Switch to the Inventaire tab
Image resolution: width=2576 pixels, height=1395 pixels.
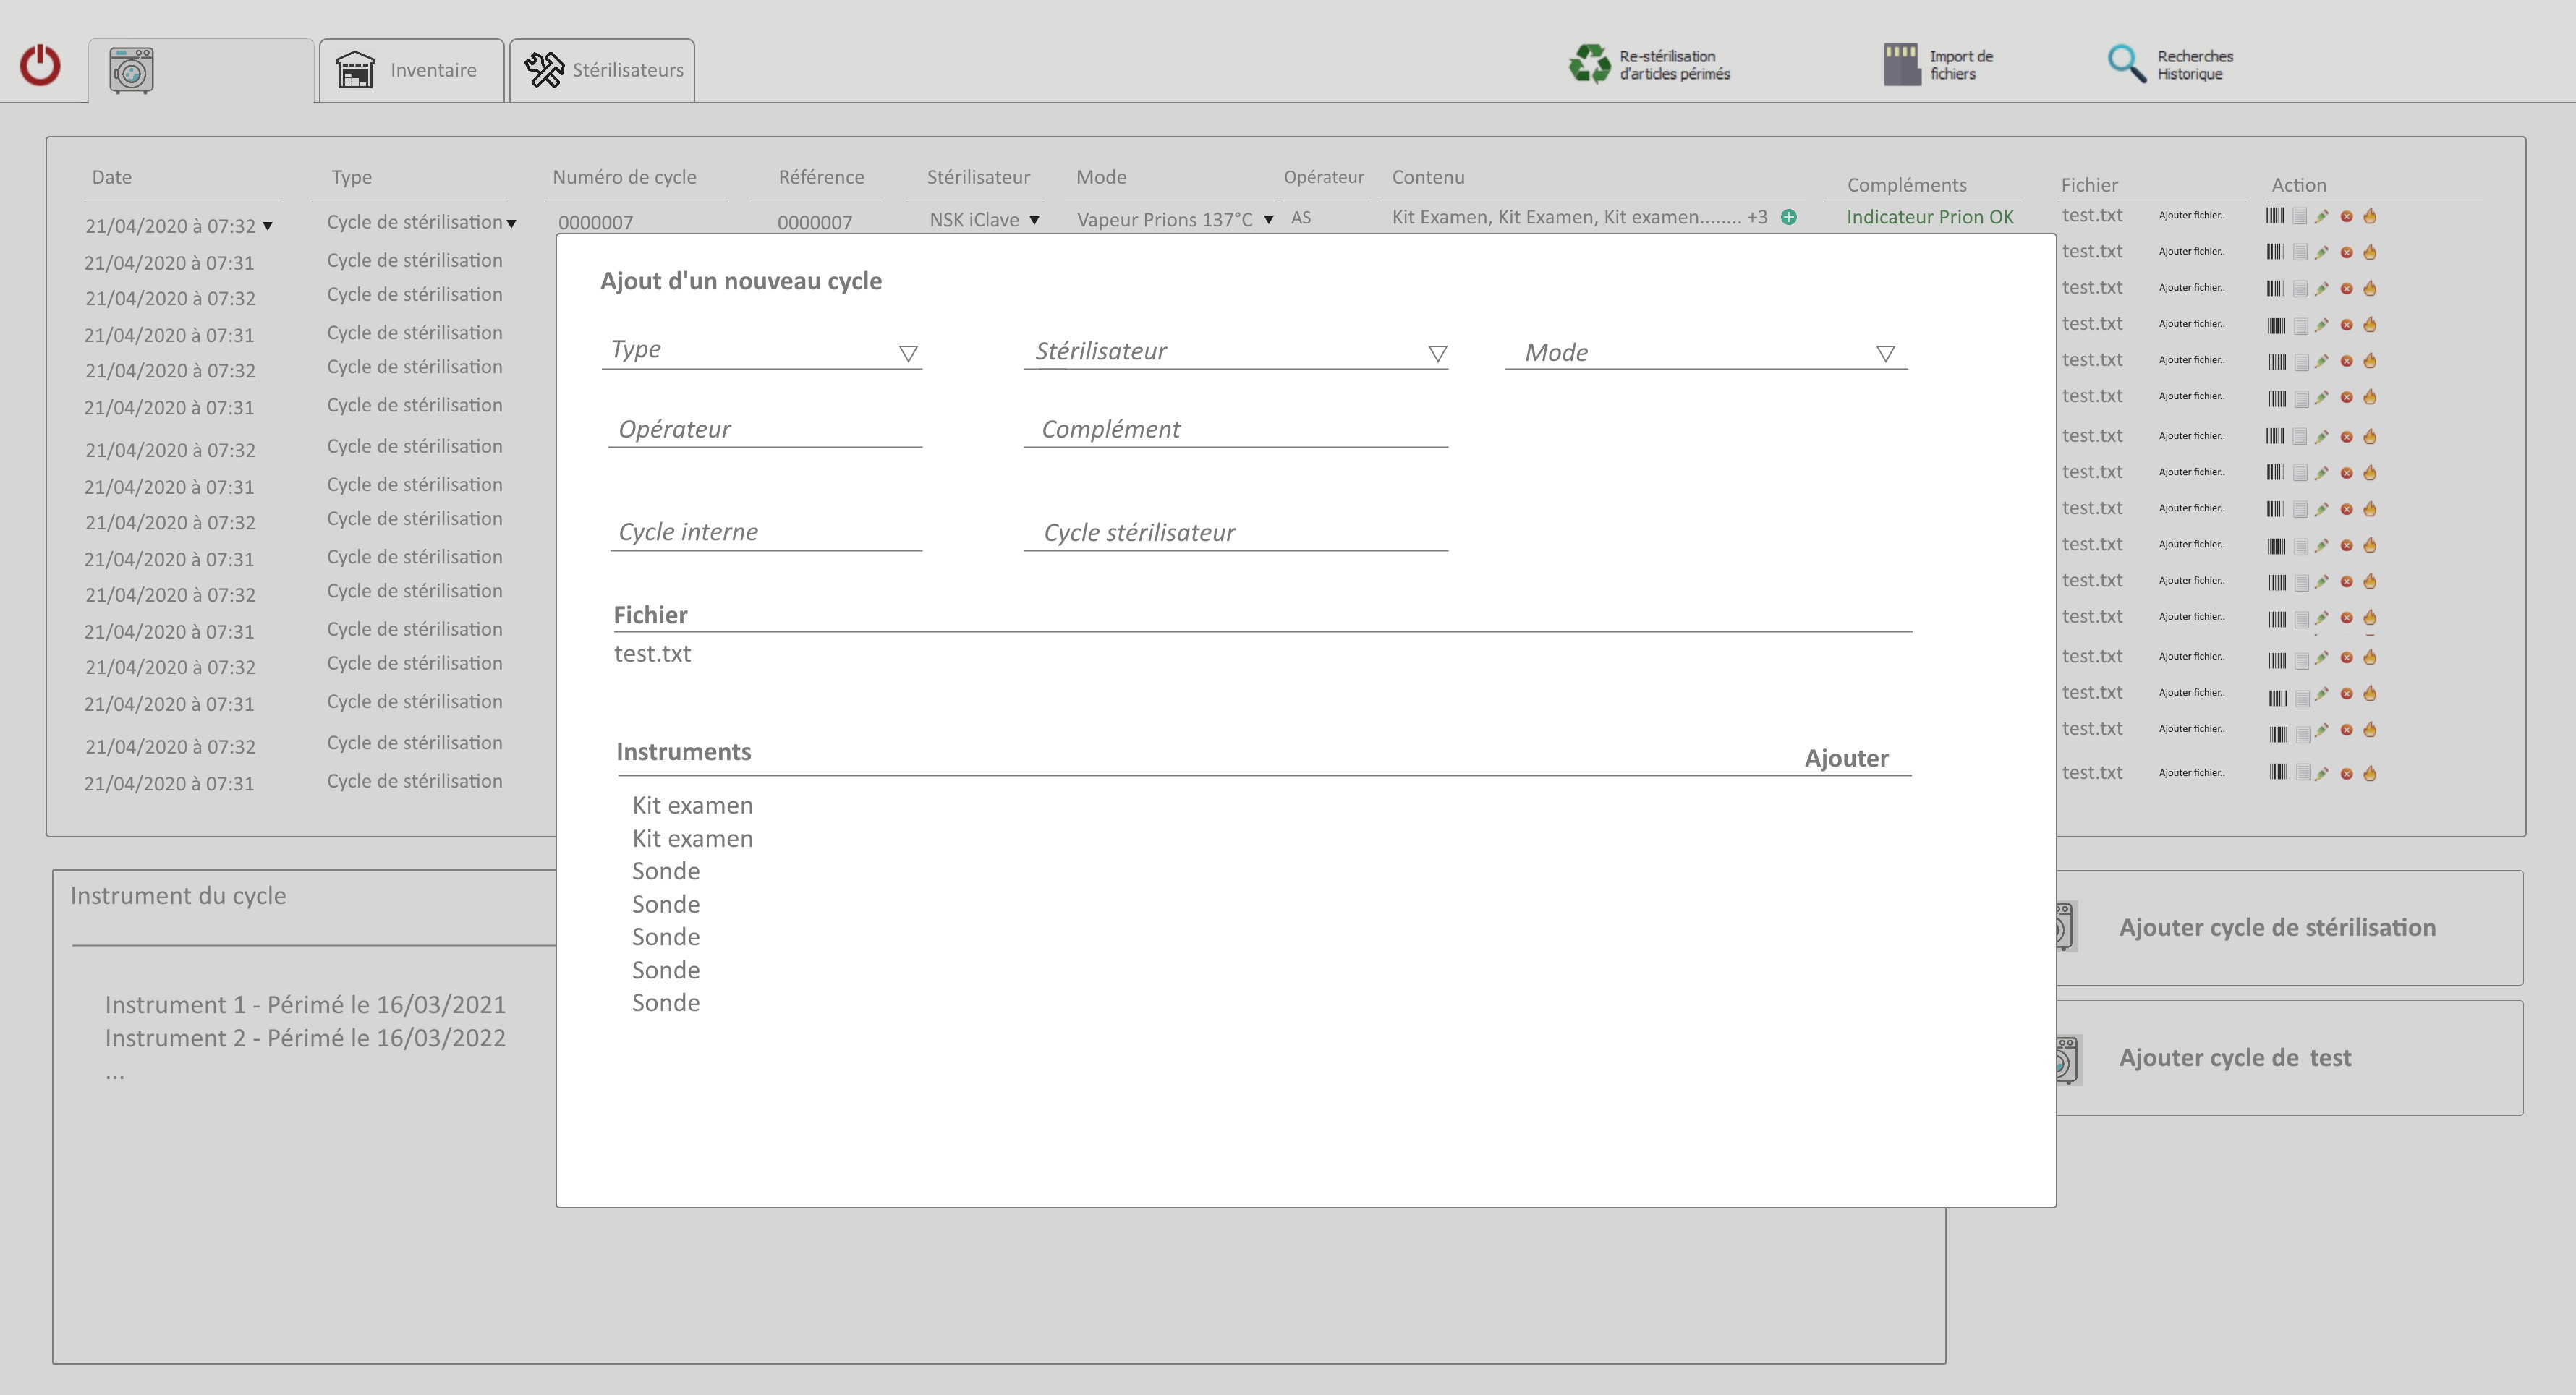411,70
